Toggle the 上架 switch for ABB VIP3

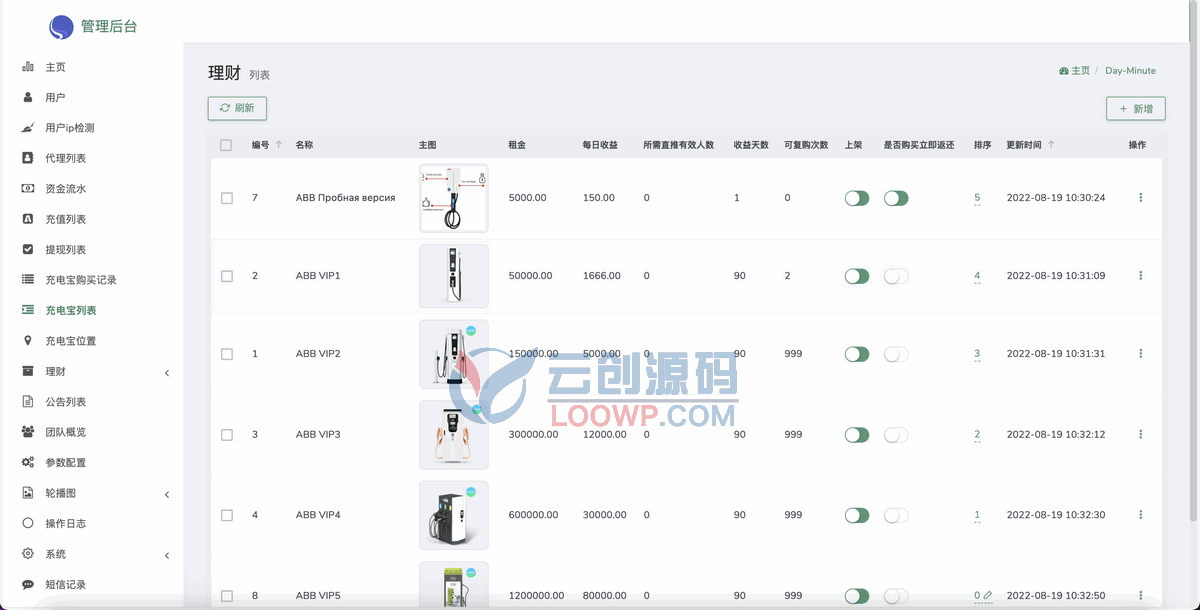857,435
